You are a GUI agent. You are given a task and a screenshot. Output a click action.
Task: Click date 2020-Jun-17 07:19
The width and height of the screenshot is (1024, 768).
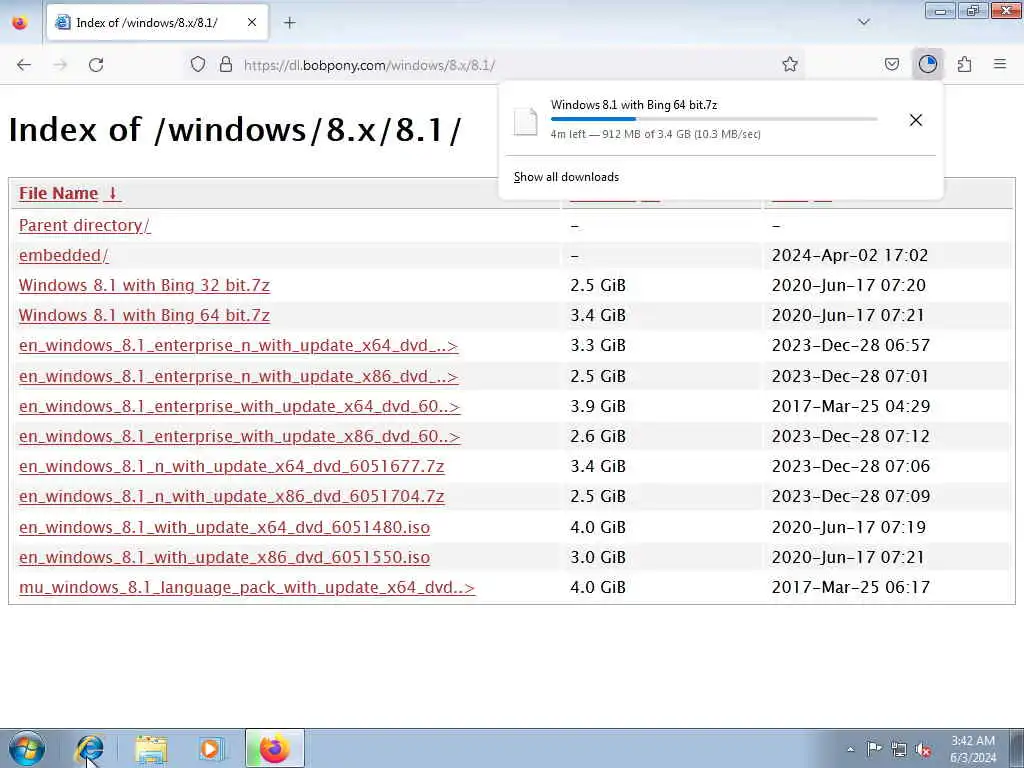[x=848, y=527]
